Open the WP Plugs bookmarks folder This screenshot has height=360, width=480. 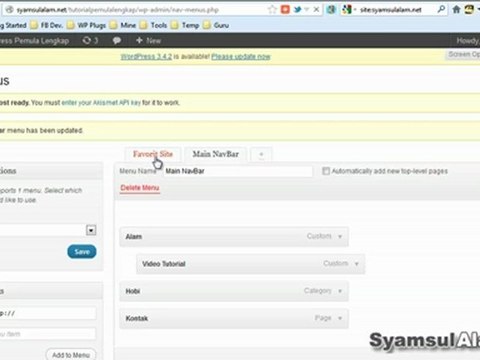pyautogui.click(x=86, y=25)
